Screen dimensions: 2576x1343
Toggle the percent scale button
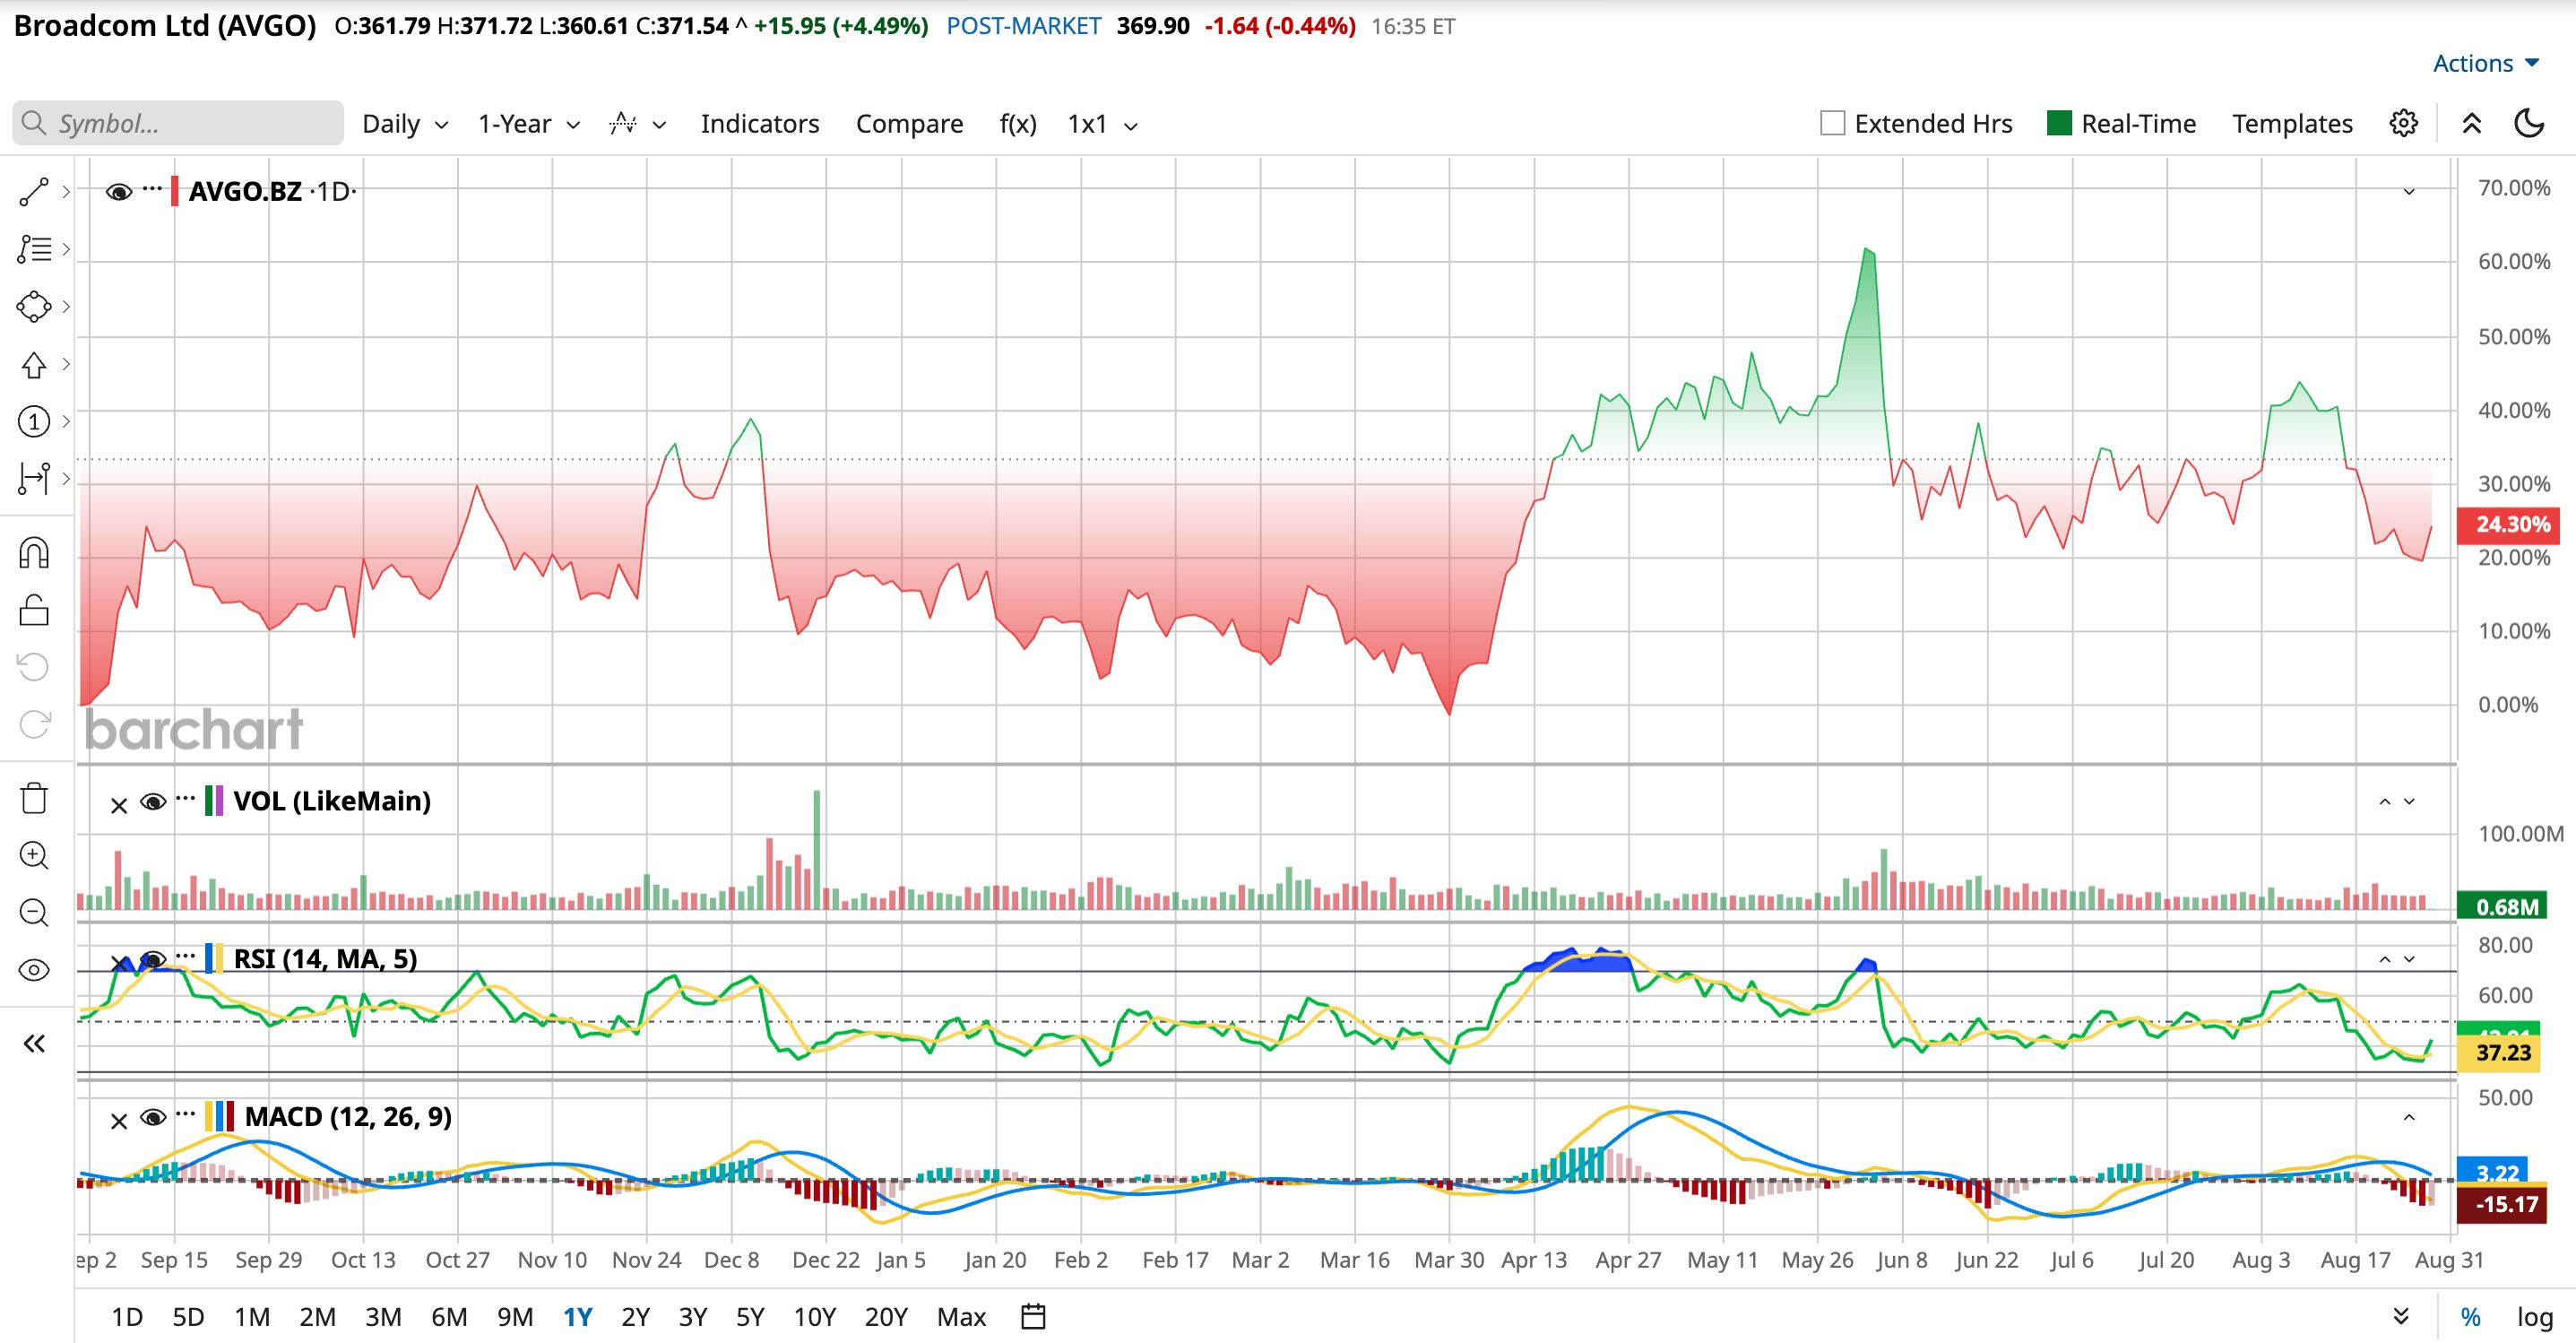click(x=2470, y=1317)
